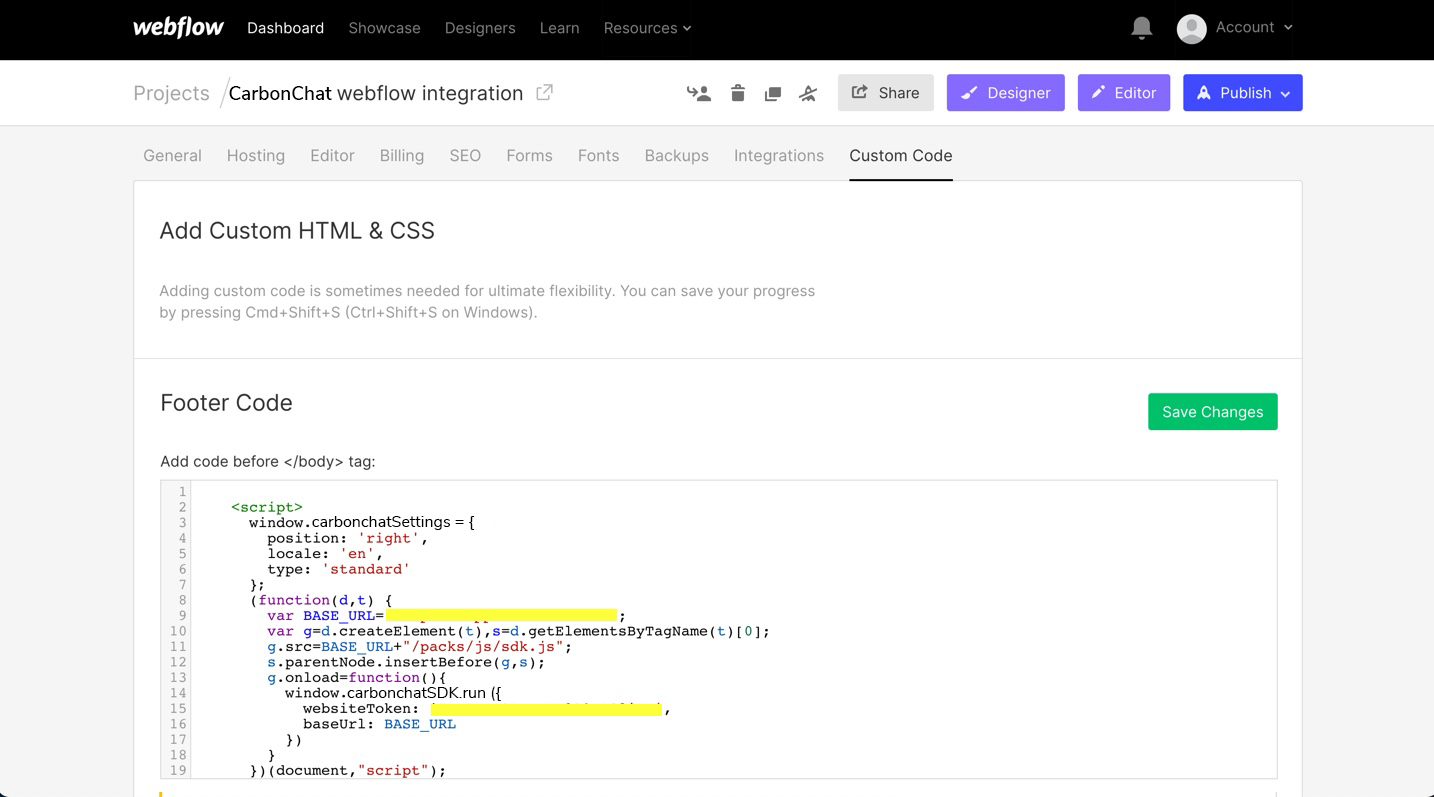Open project site via external link icon

544,93
